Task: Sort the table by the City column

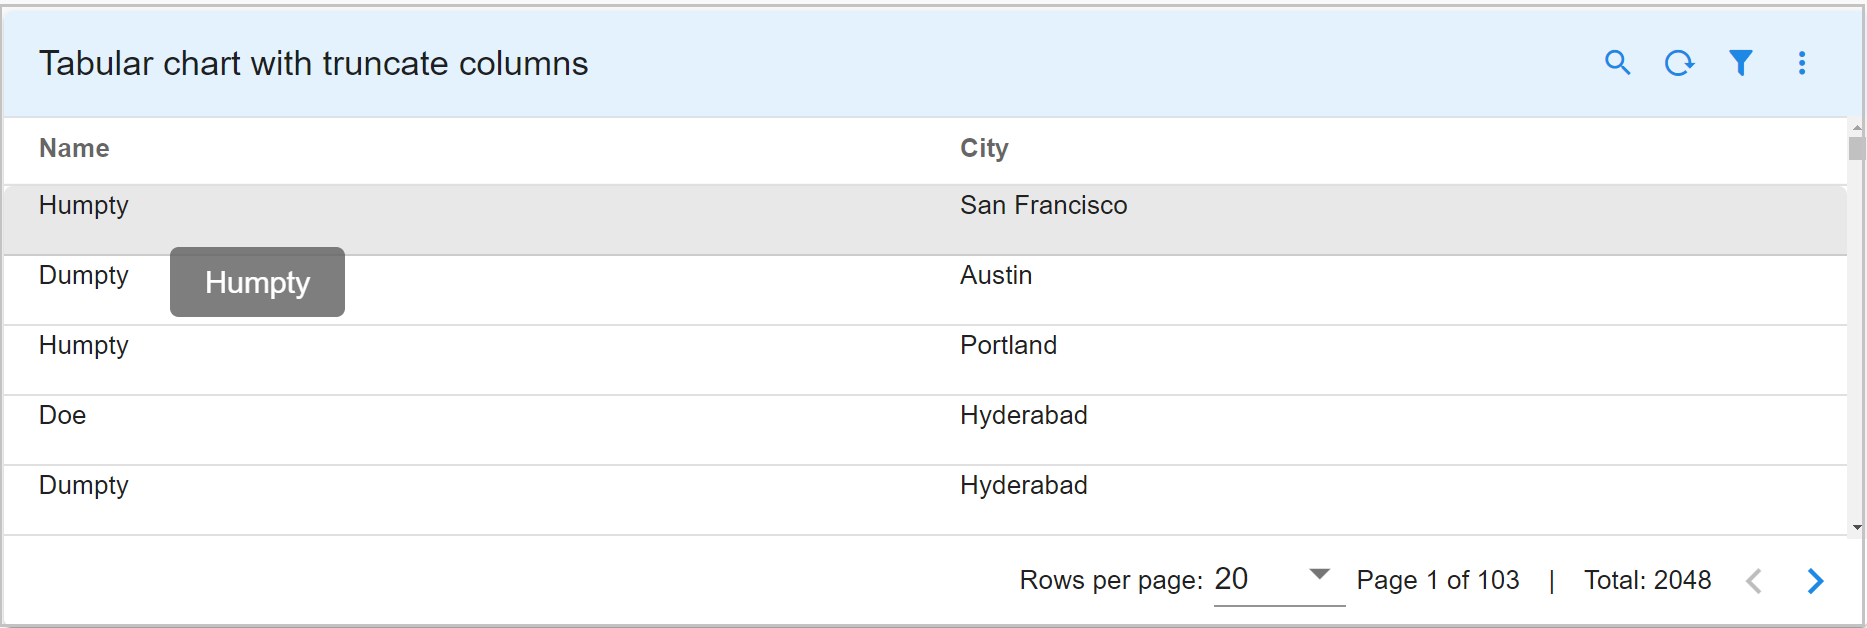Action: [984, 148]
